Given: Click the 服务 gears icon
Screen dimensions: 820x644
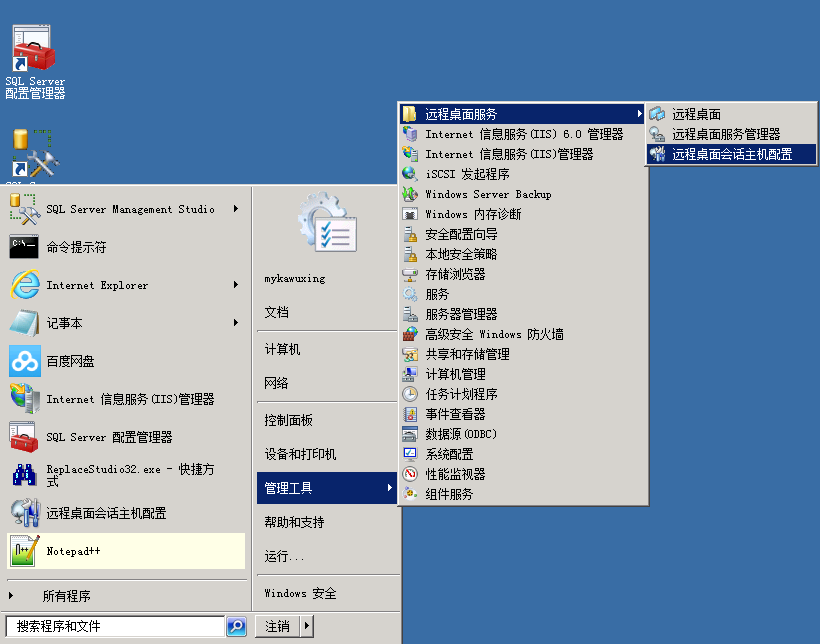Looking at the screenshot, I should pyautogui.click(x=409, y=294).
